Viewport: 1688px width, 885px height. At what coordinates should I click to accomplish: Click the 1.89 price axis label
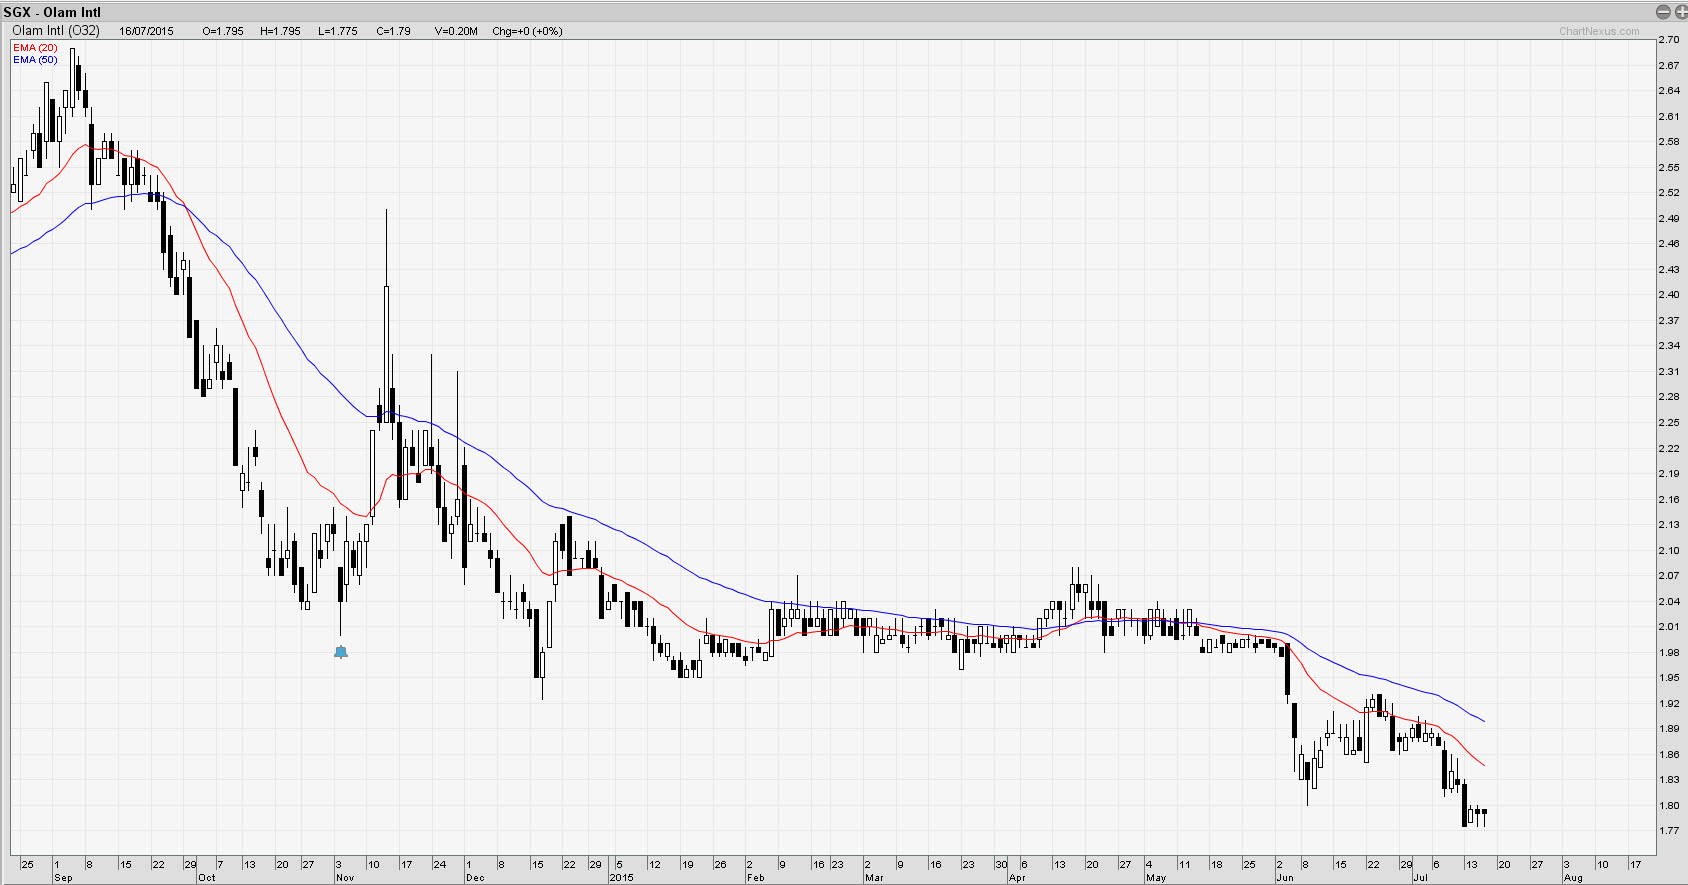coord(1668,729)
